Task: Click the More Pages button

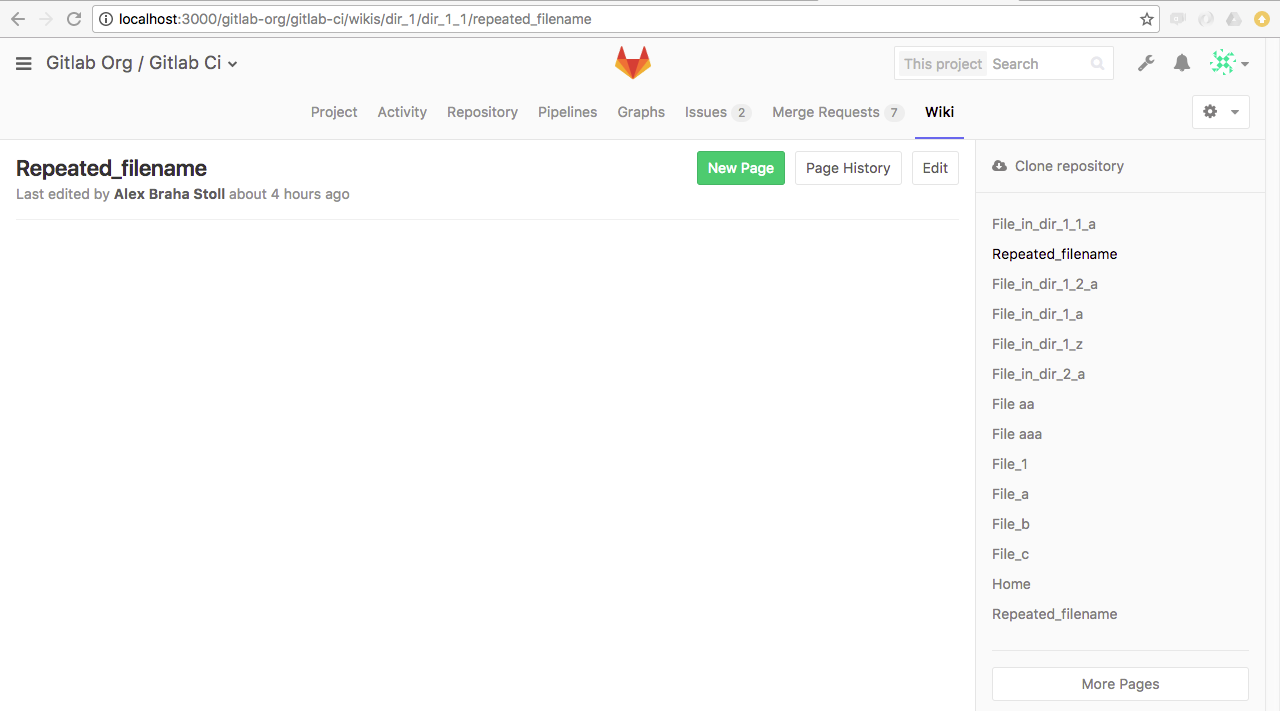Action: tap(1120, 684)
